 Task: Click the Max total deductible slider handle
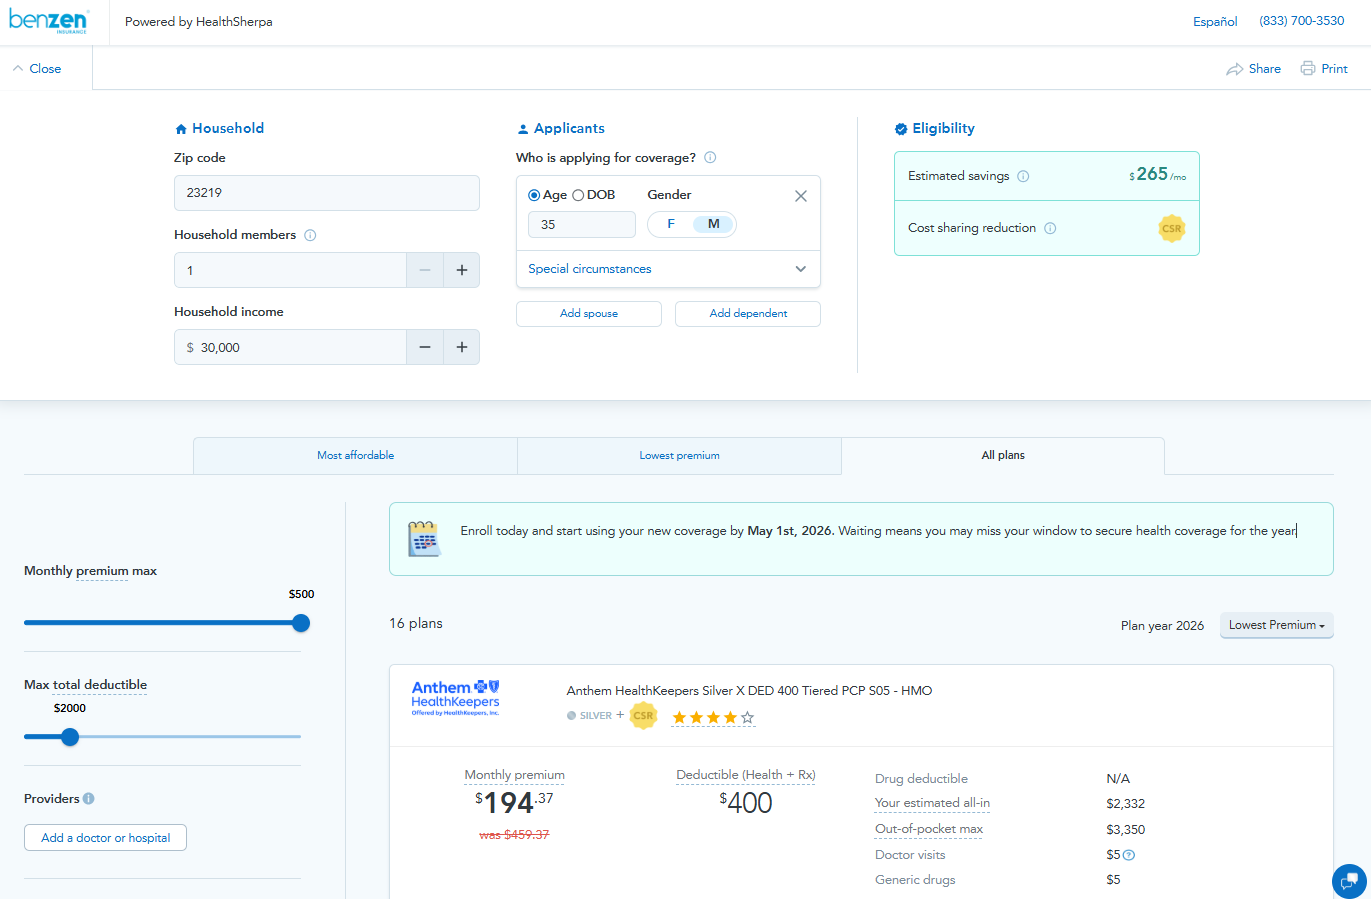pyautogui.click(x=70, y=737)
